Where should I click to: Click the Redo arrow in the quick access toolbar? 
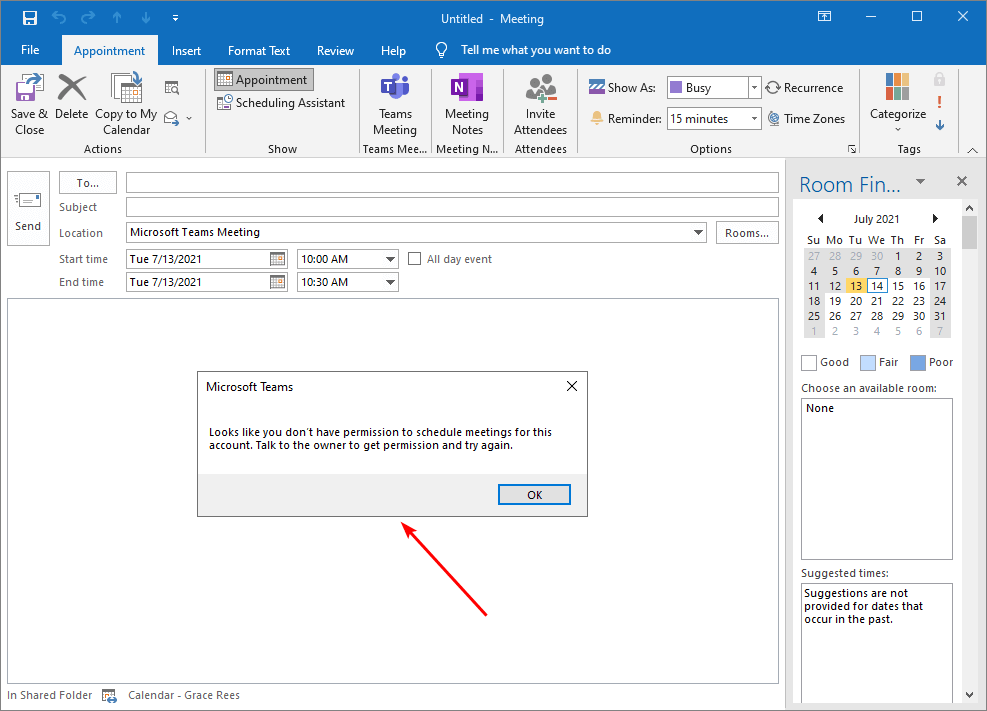tap(88, 18)
